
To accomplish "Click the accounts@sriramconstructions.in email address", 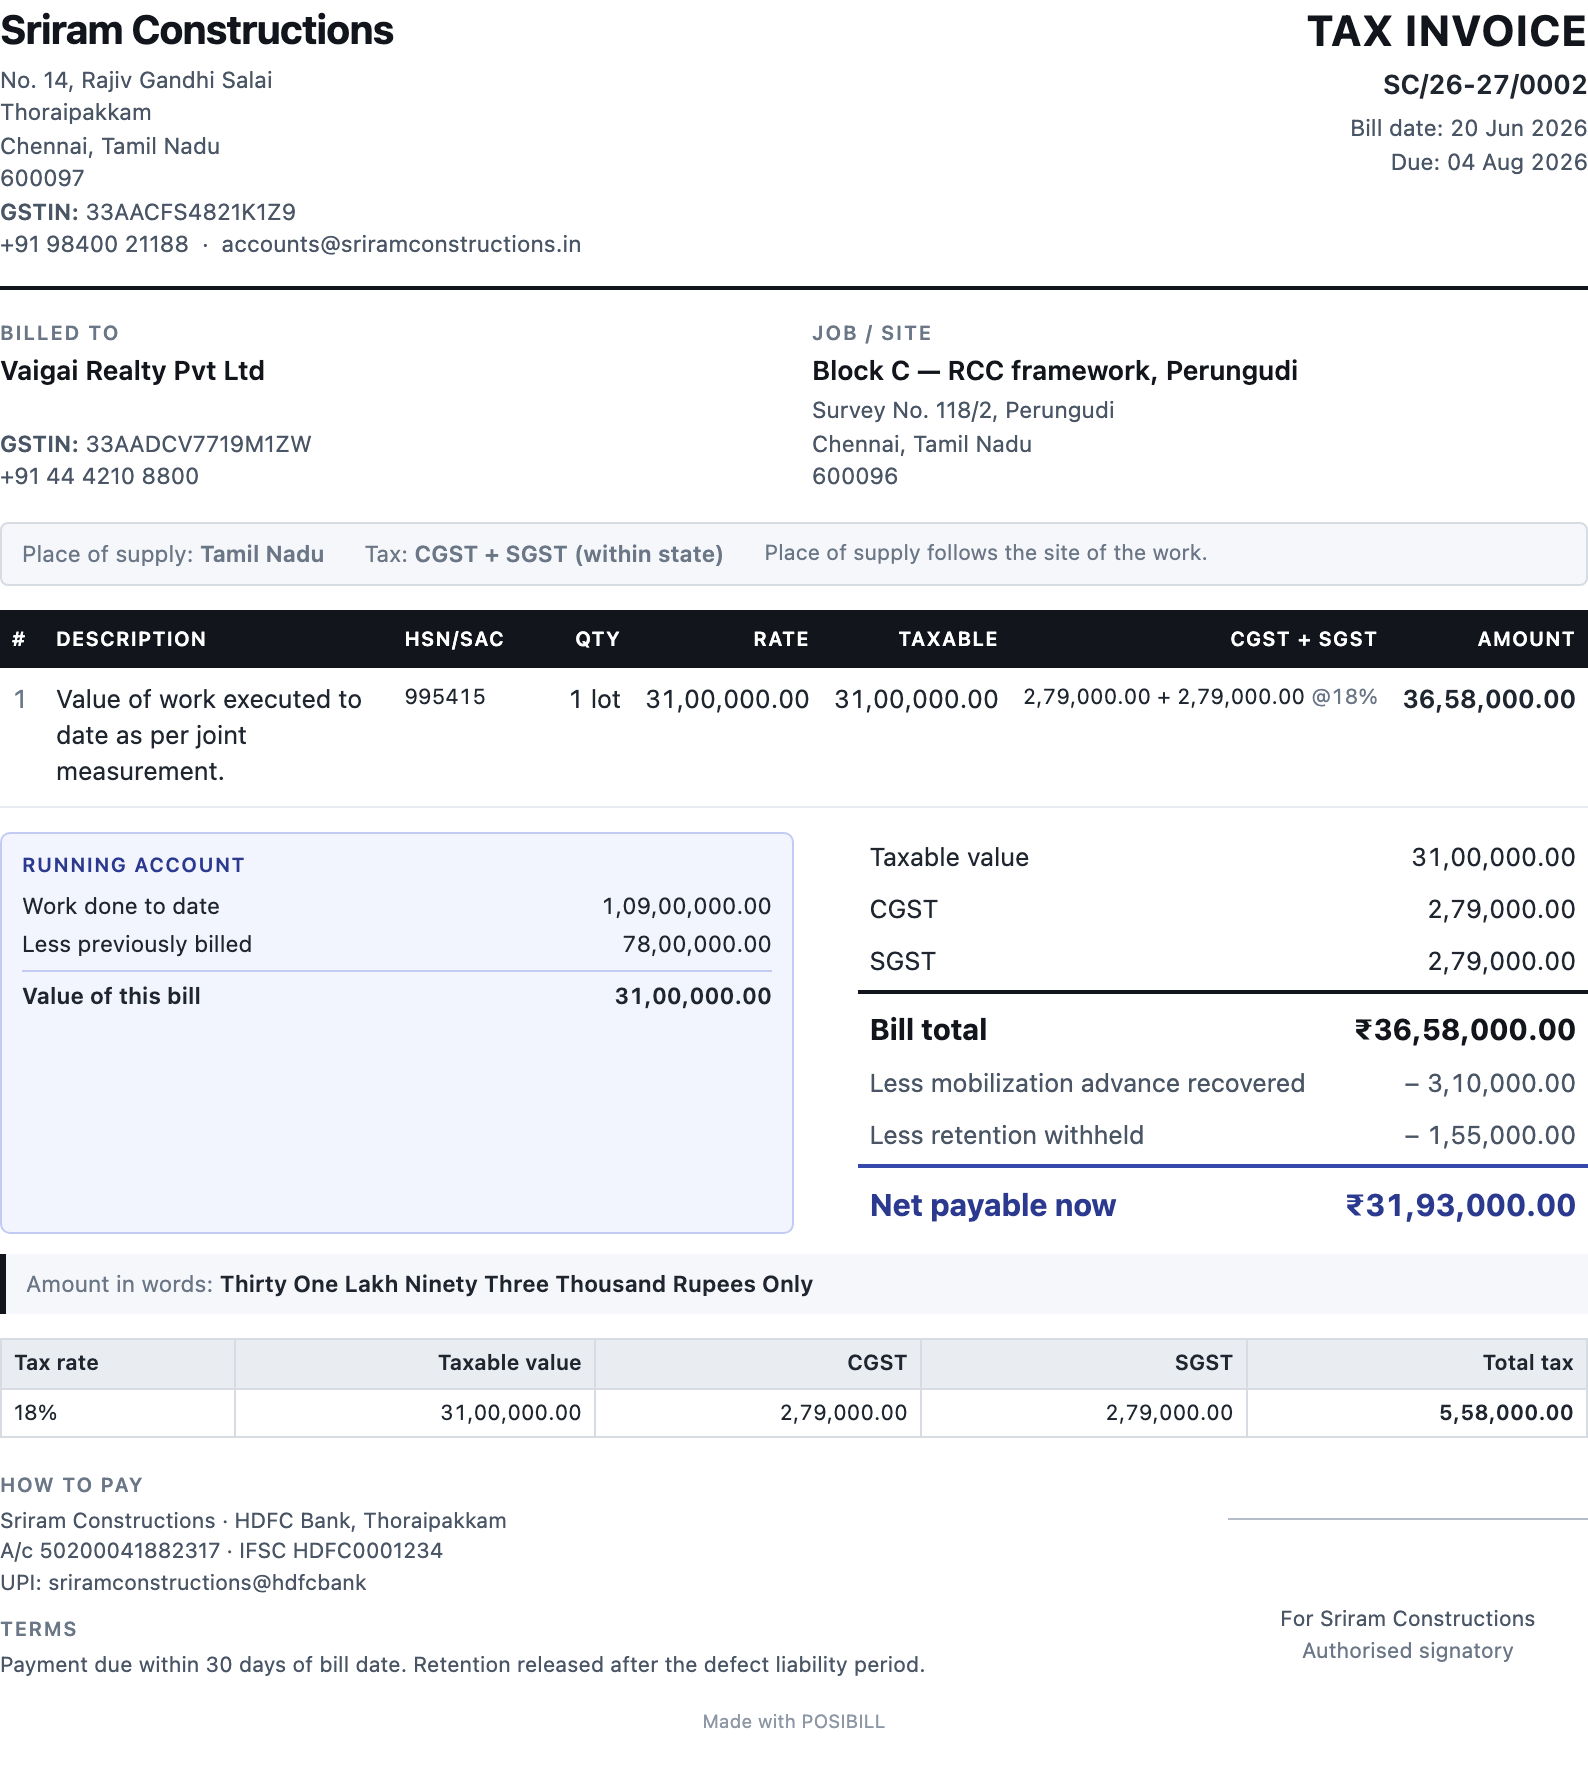I will (x=401, y=244).
